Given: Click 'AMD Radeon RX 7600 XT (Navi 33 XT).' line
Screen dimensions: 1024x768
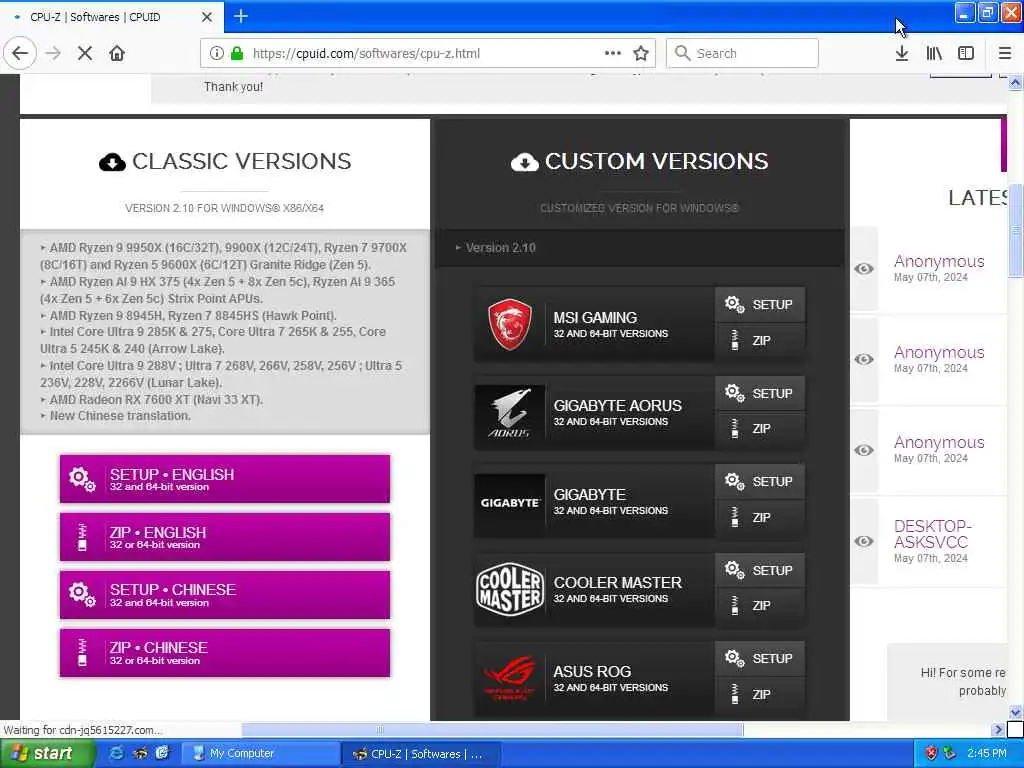Looking at the screenshot, I should [x=156, y=400].
